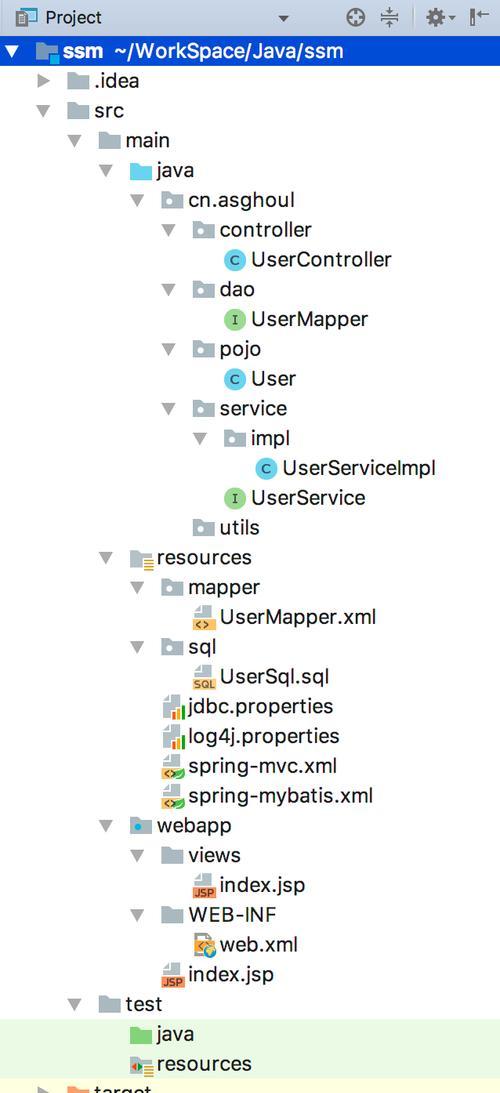Collapse the src folder arrow
This screenshot has height=1093, width=500.
pyautogui.click(x=44, y=111)
